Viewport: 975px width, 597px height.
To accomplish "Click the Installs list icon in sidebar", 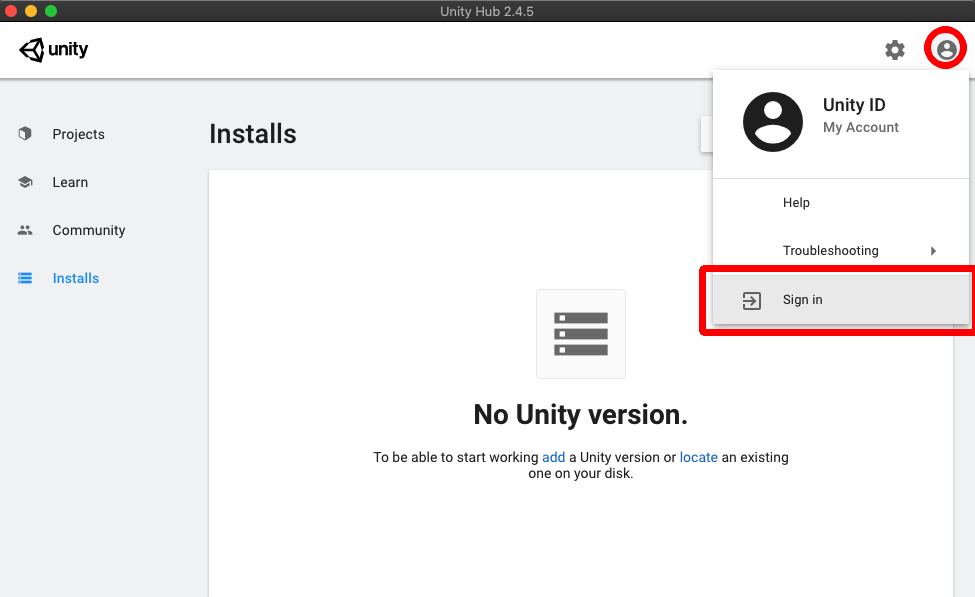I will point(25,278).
